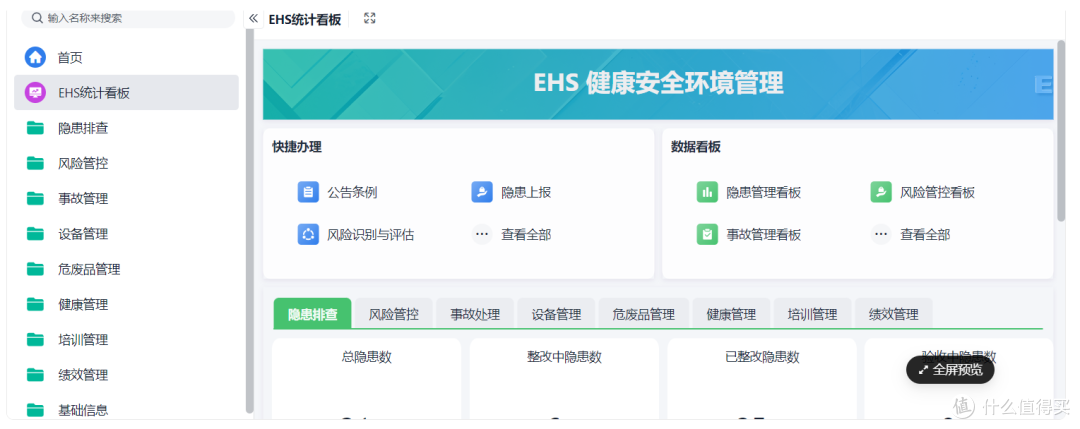1080x429 pixels.
Task: Open the 事故管理看板 link
Action: 763,235
